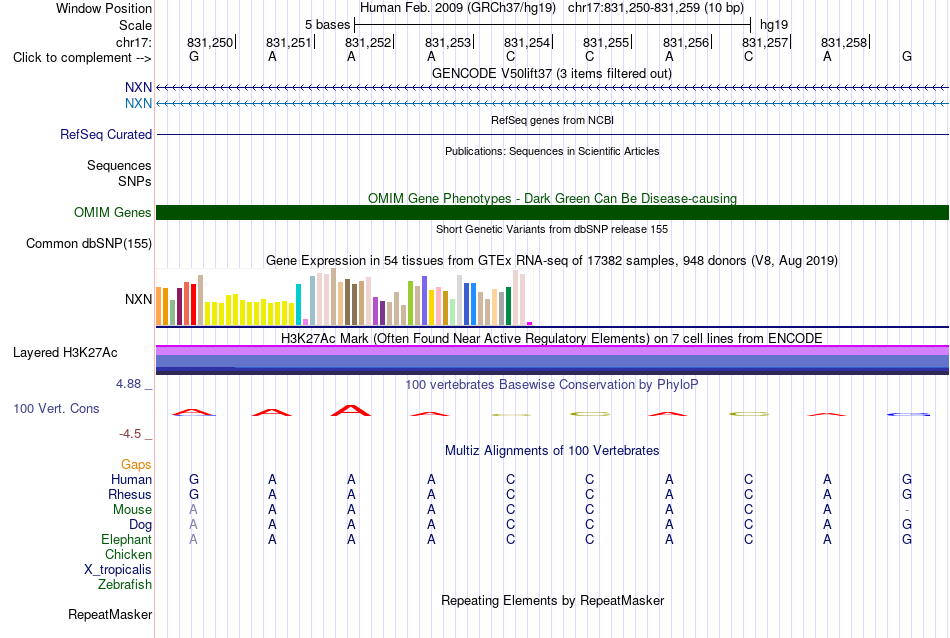Screen dimensions: 950x638
Task: Open the Layered H3K27Ac track label
Action: [65, 353]
